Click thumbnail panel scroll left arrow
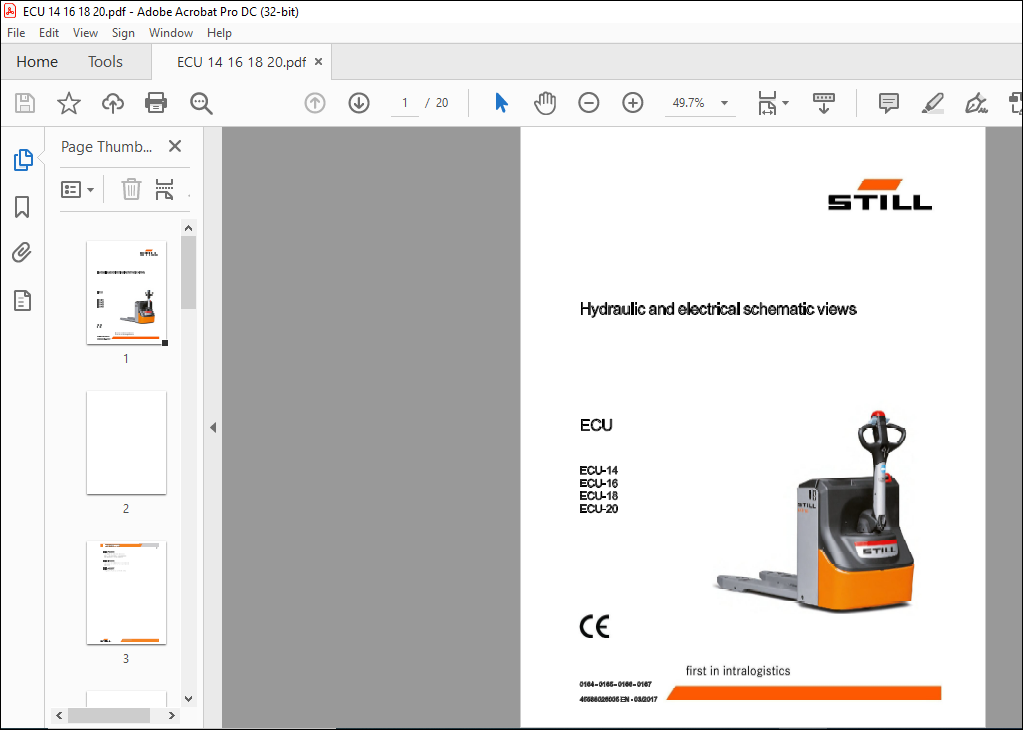This screenshot has height=730, width=1023. [x=59, y=716]
